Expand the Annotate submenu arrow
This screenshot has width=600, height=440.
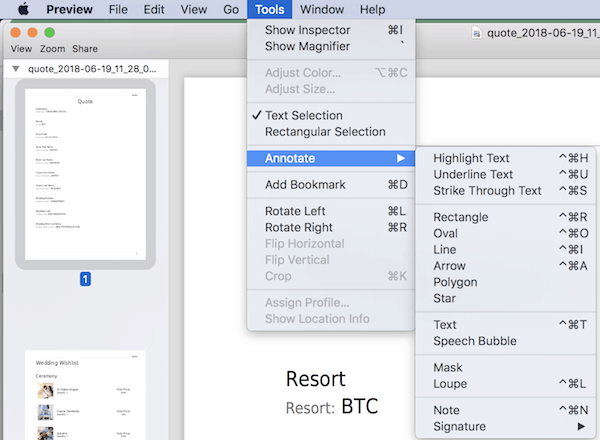tap(401, 158)
